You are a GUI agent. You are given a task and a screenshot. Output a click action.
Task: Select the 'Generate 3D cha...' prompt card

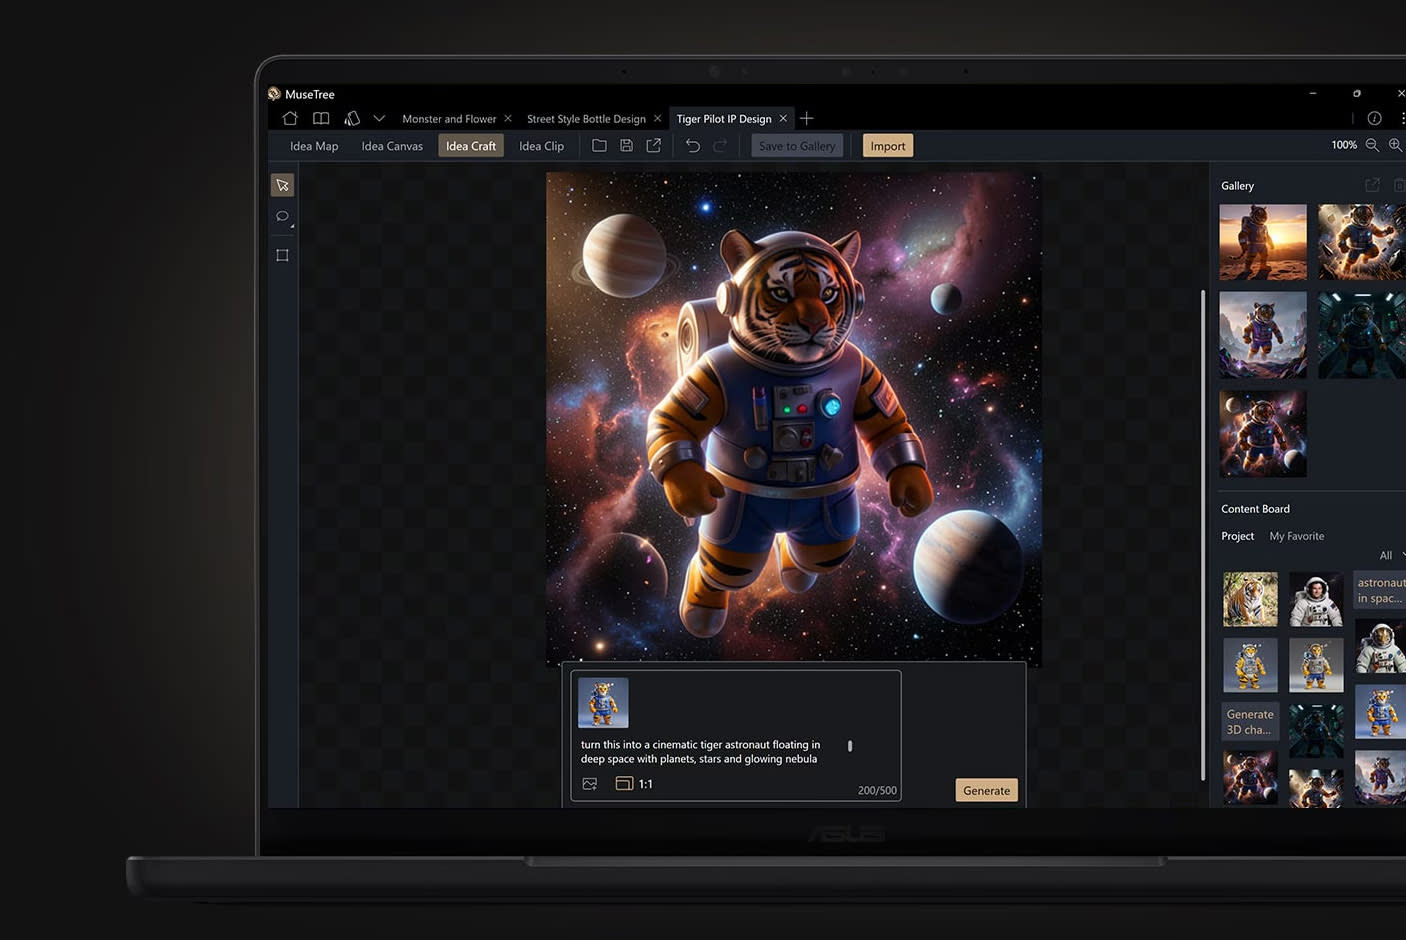click(x=1251, y=721)
